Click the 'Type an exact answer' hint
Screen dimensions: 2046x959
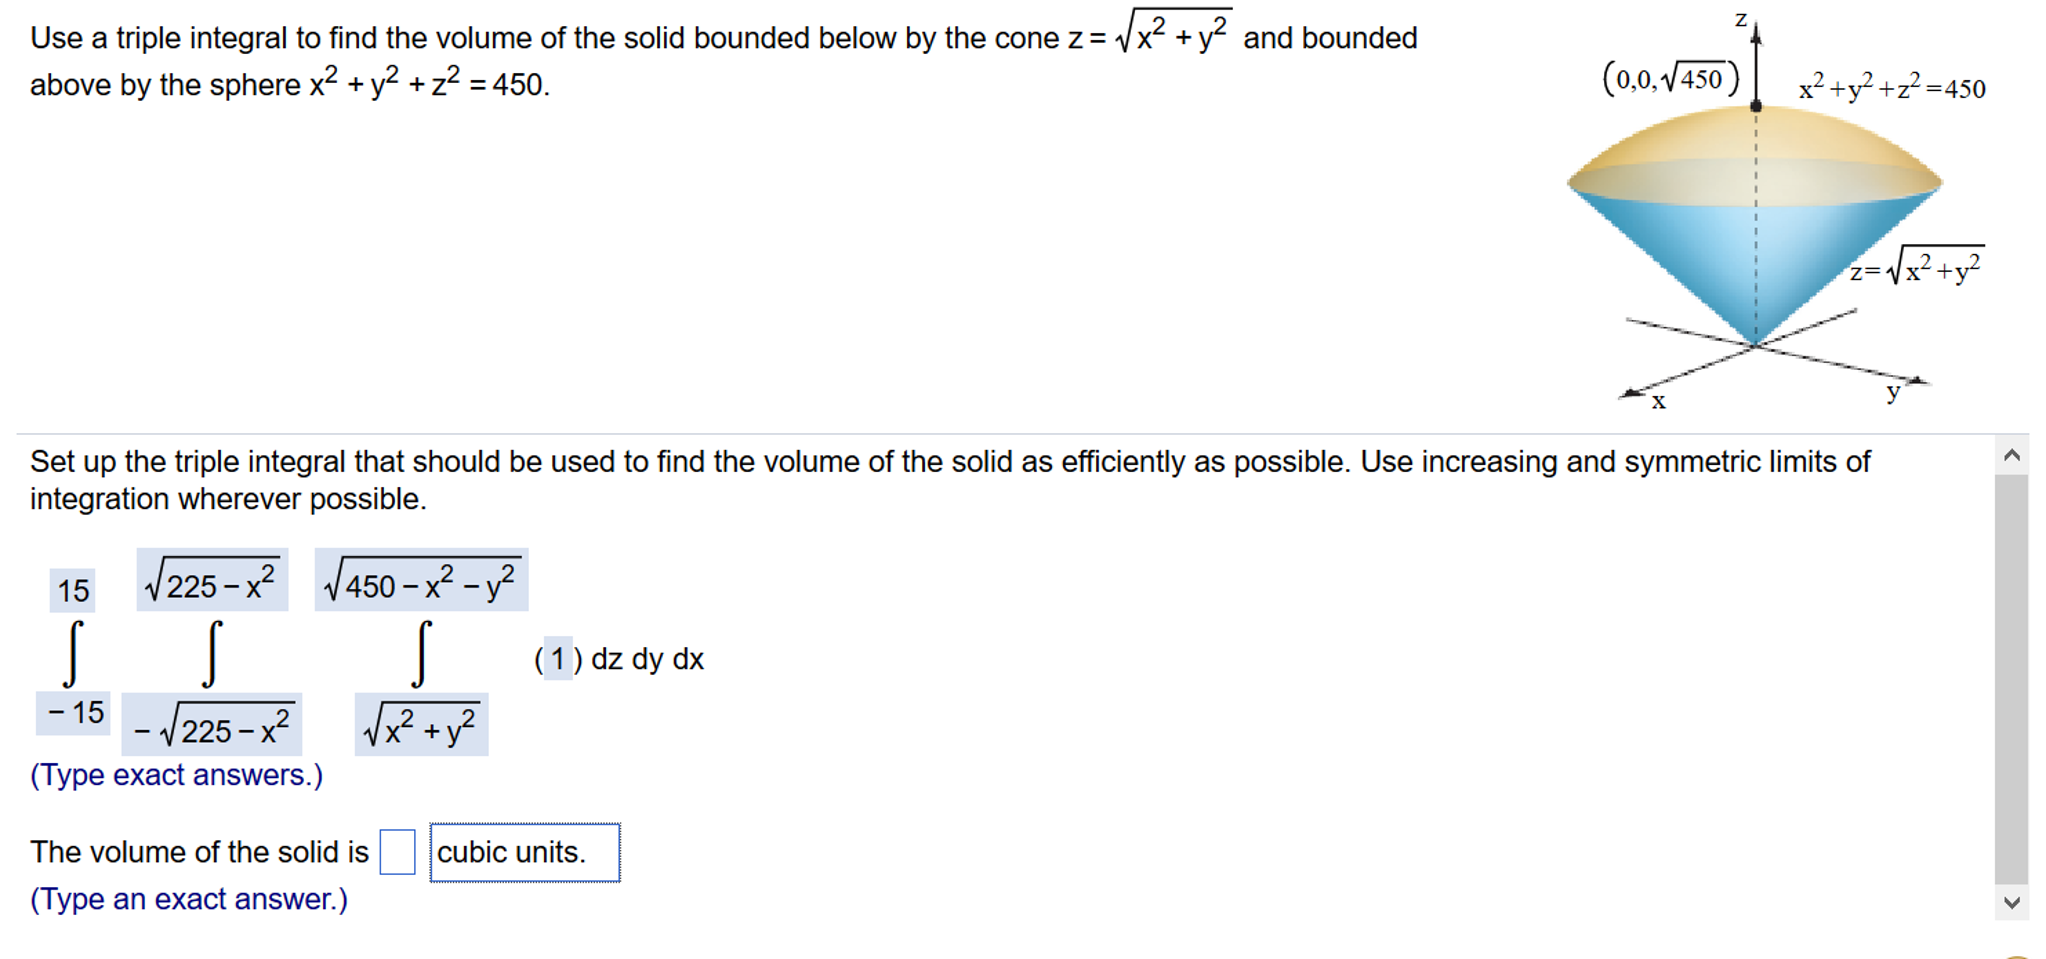click(x=189, y=899)
